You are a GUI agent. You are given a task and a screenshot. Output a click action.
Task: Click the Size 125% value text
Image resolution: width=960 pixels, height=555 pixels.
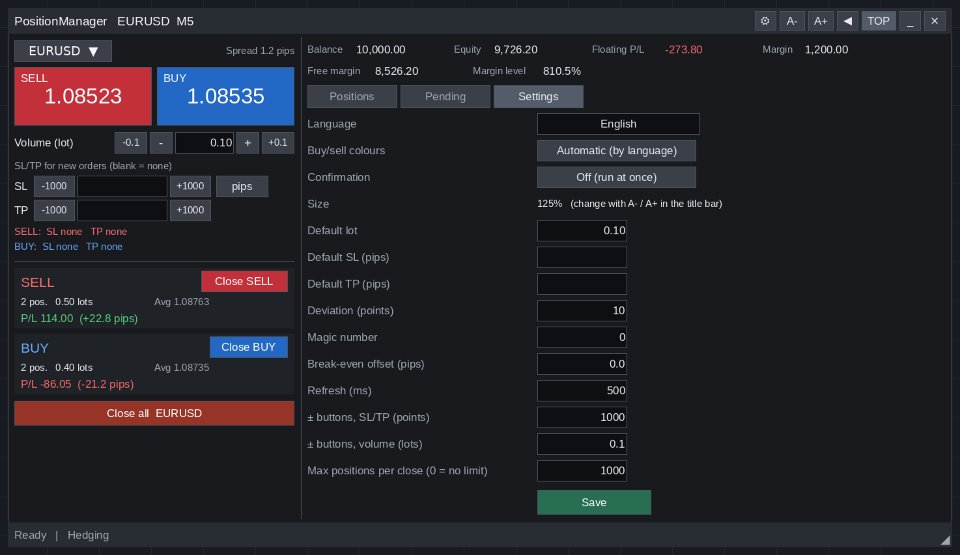(550, 204)
